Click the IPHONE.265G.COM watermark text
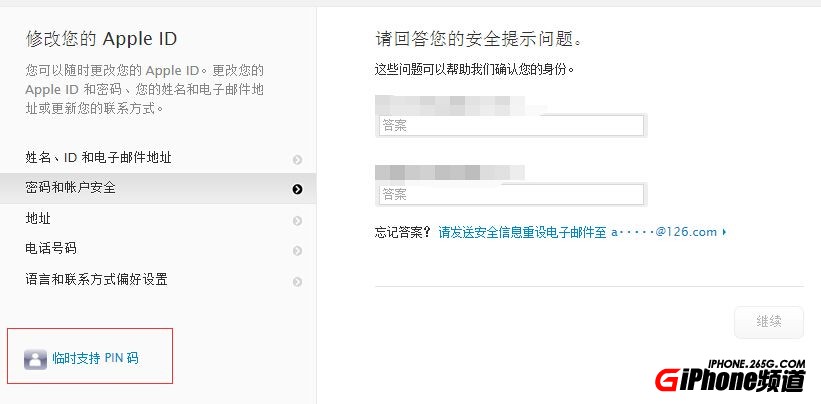Viewport: 821px width, 404px height. tap(757, 364)
